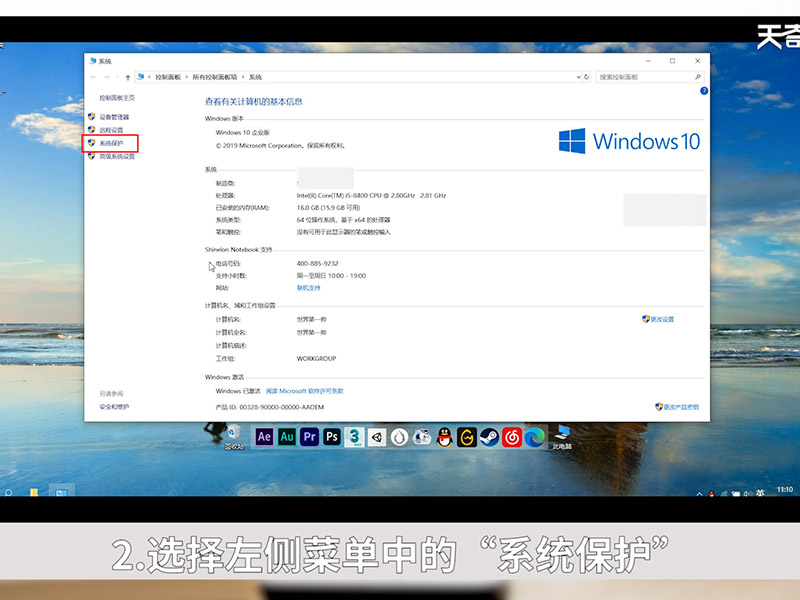Select control panel window taskbar button
Screen dimensions: 800x600
[x=61, y=492]
